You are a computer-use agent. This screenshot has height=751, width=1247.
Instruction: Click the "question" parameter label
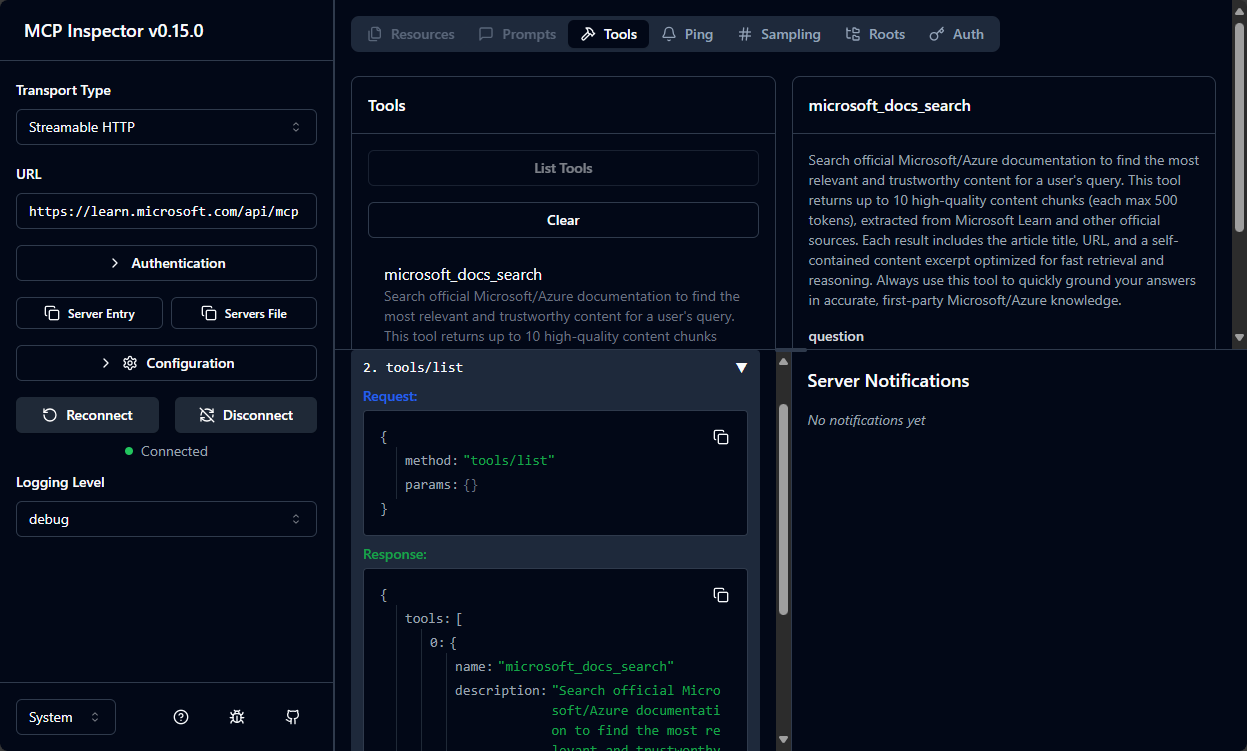click(x=836, y=336)
